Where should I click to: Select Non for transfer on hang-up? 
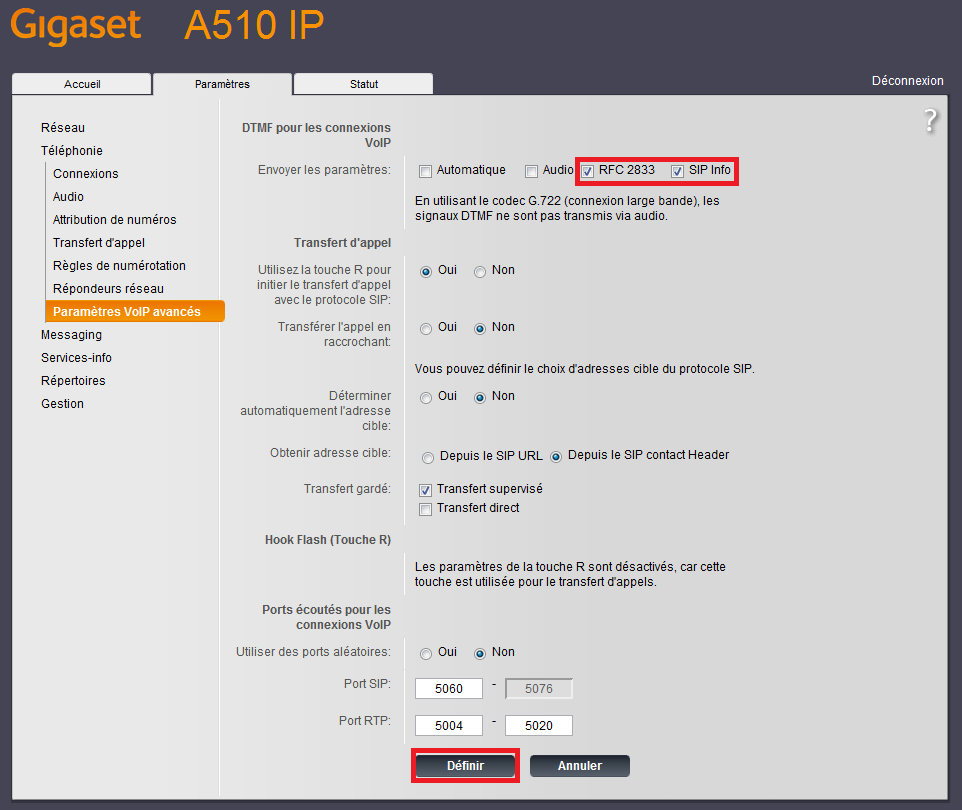(480, 328)
